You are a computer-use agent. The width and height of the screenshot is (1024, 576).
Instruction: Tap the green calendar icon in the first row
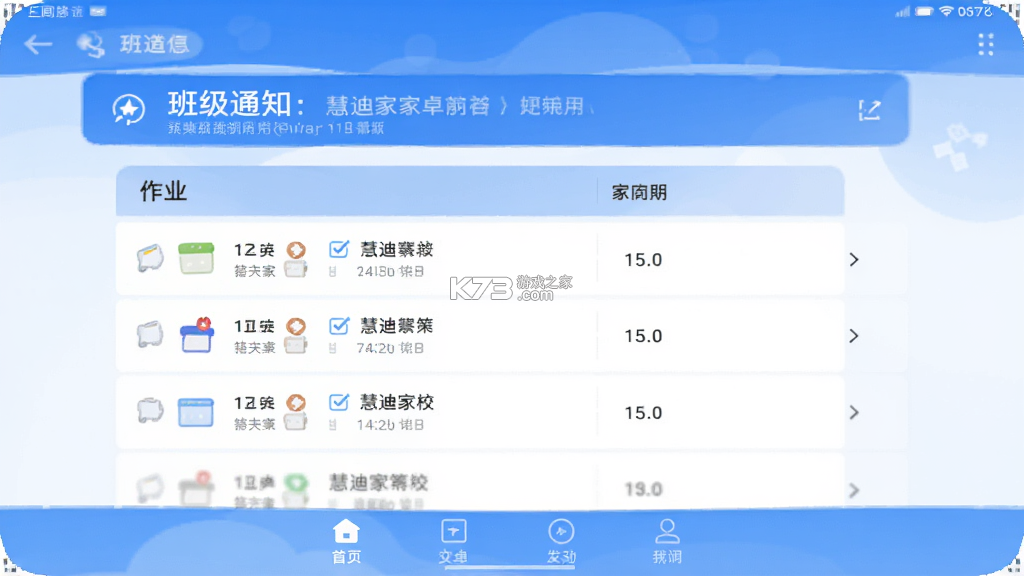click(196, 258)
